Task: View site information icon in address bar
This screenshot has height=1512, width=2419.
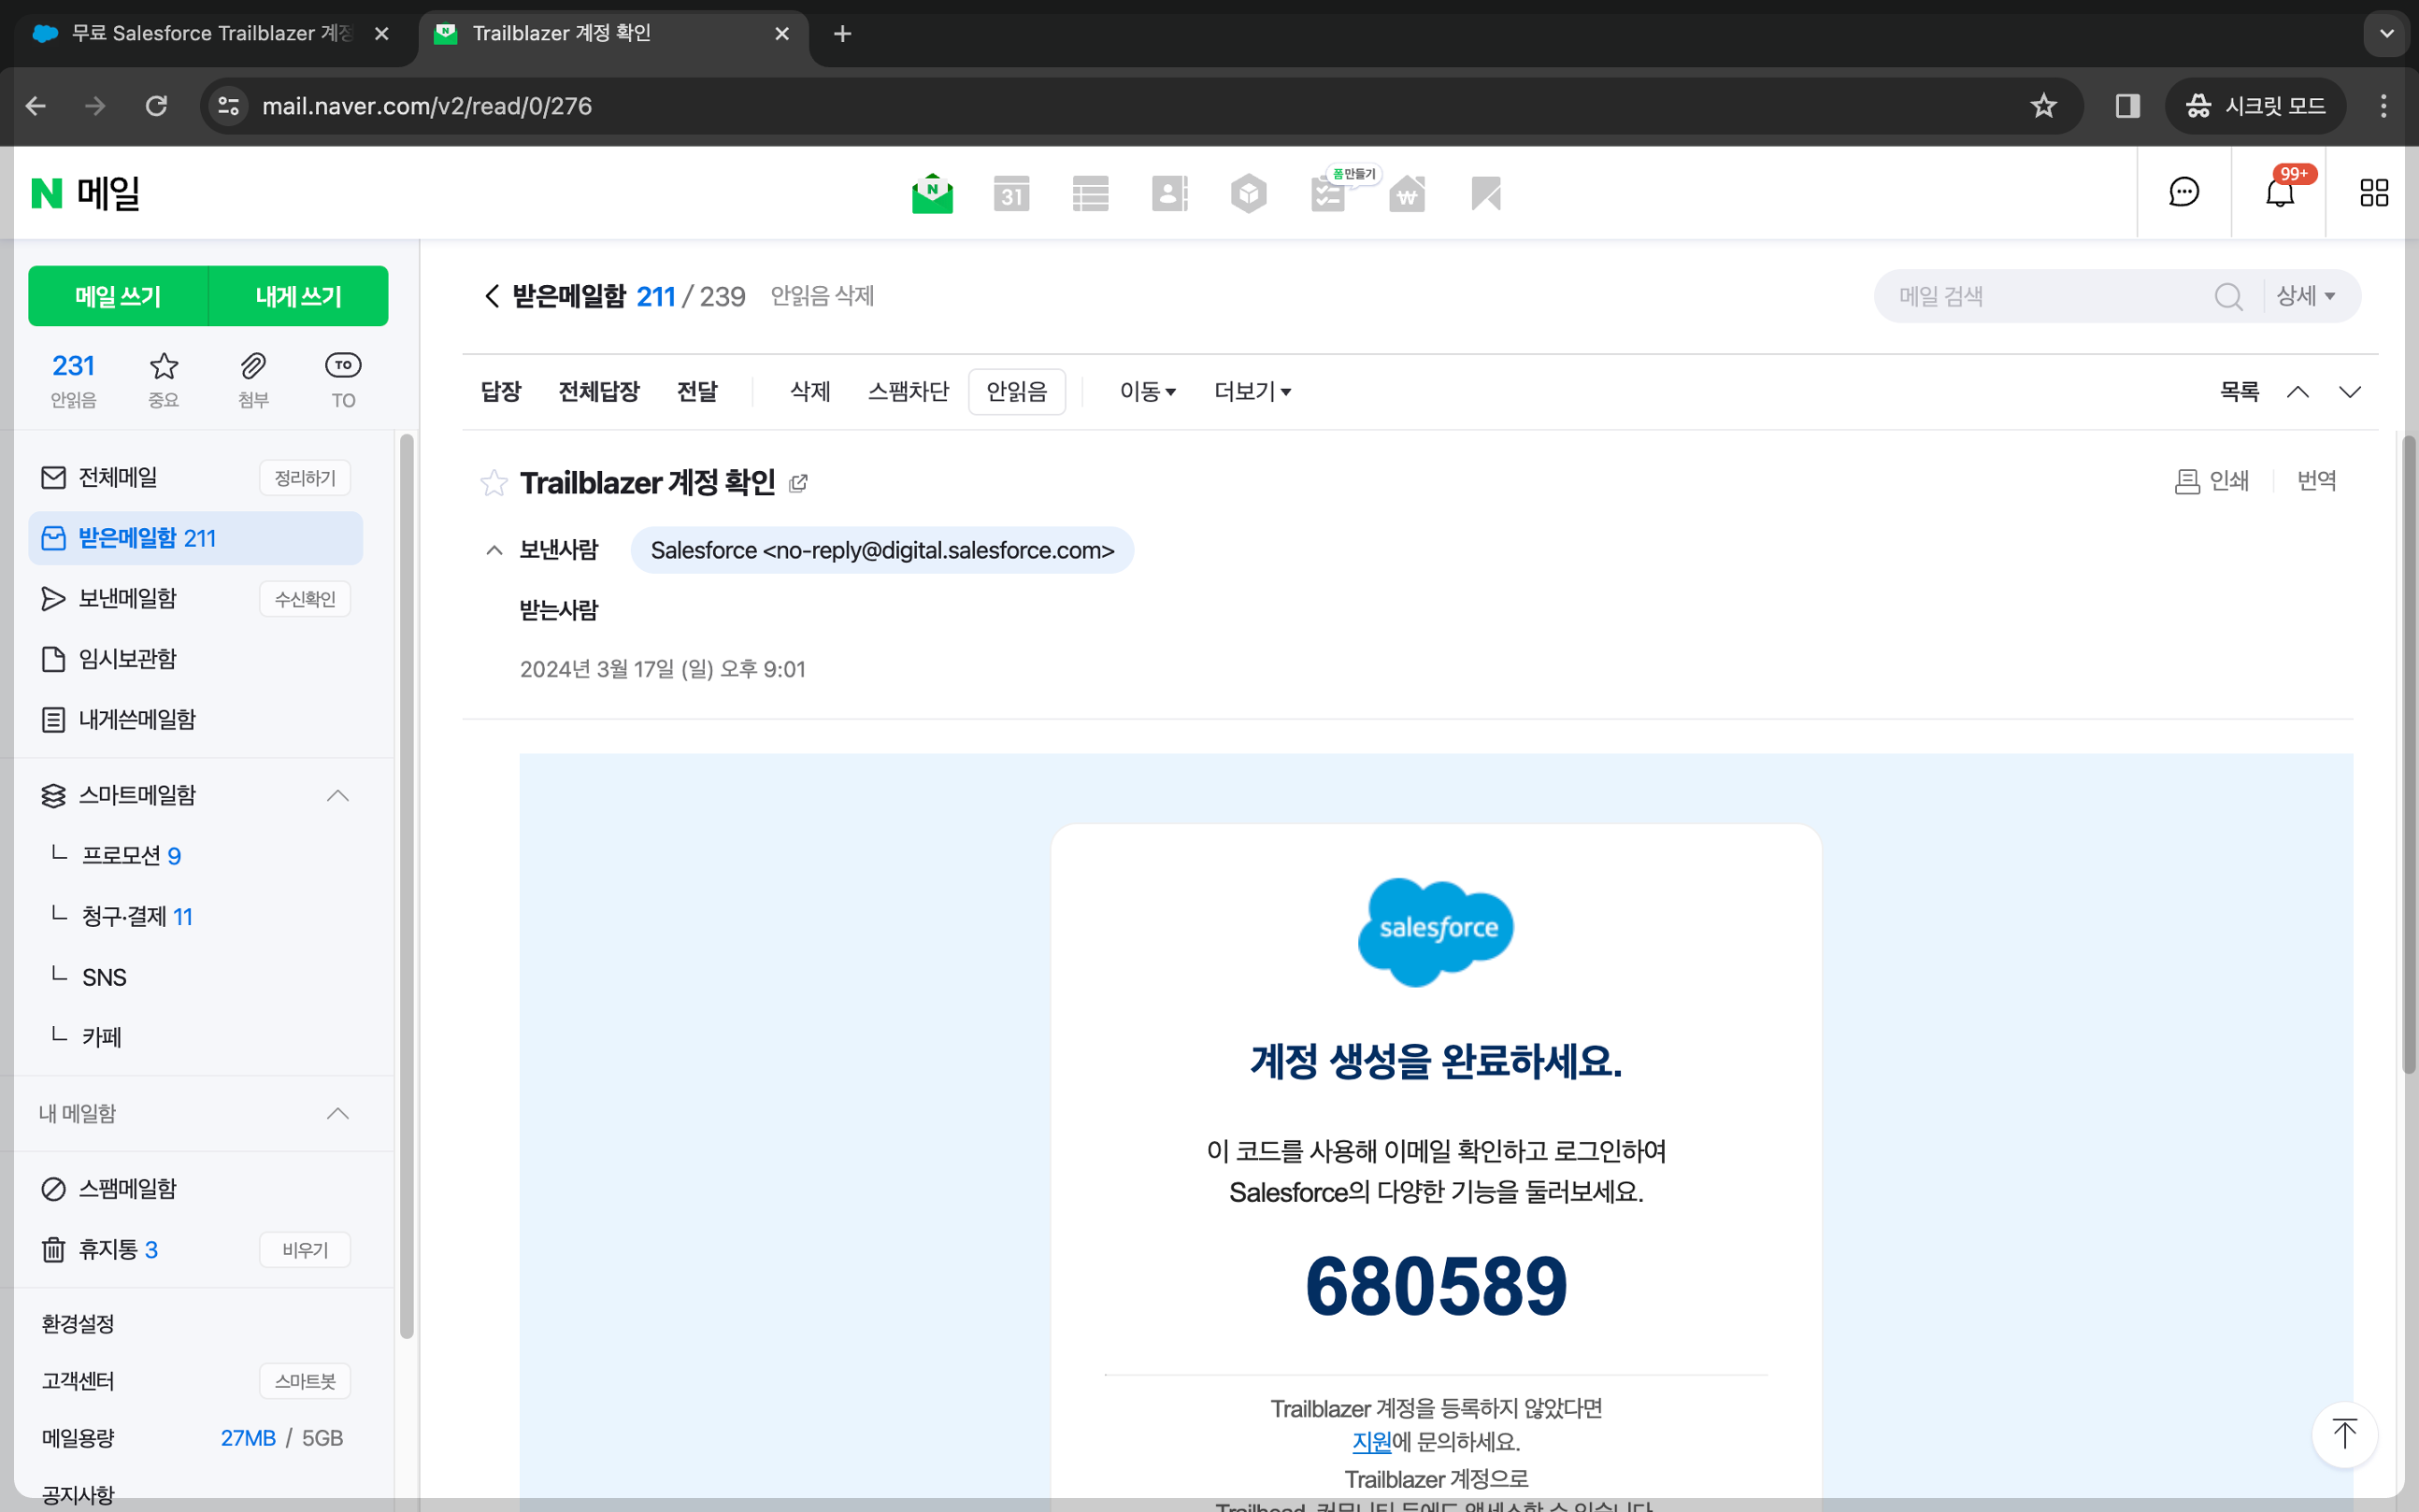Action: click(x=229, y=106)
